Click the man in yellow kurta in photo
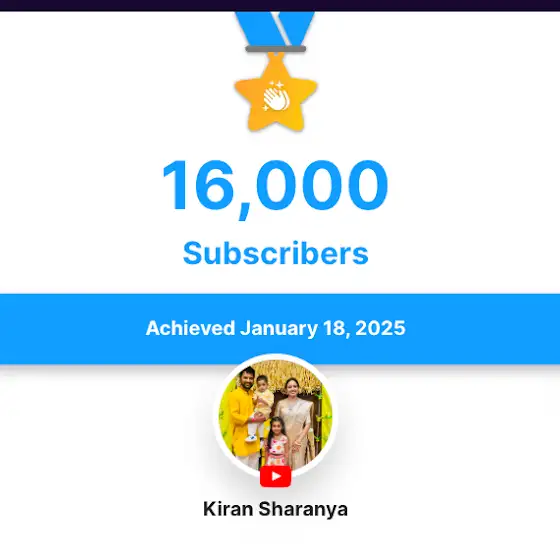The width and height of the screenshot is (560, 560). (243, 416)
